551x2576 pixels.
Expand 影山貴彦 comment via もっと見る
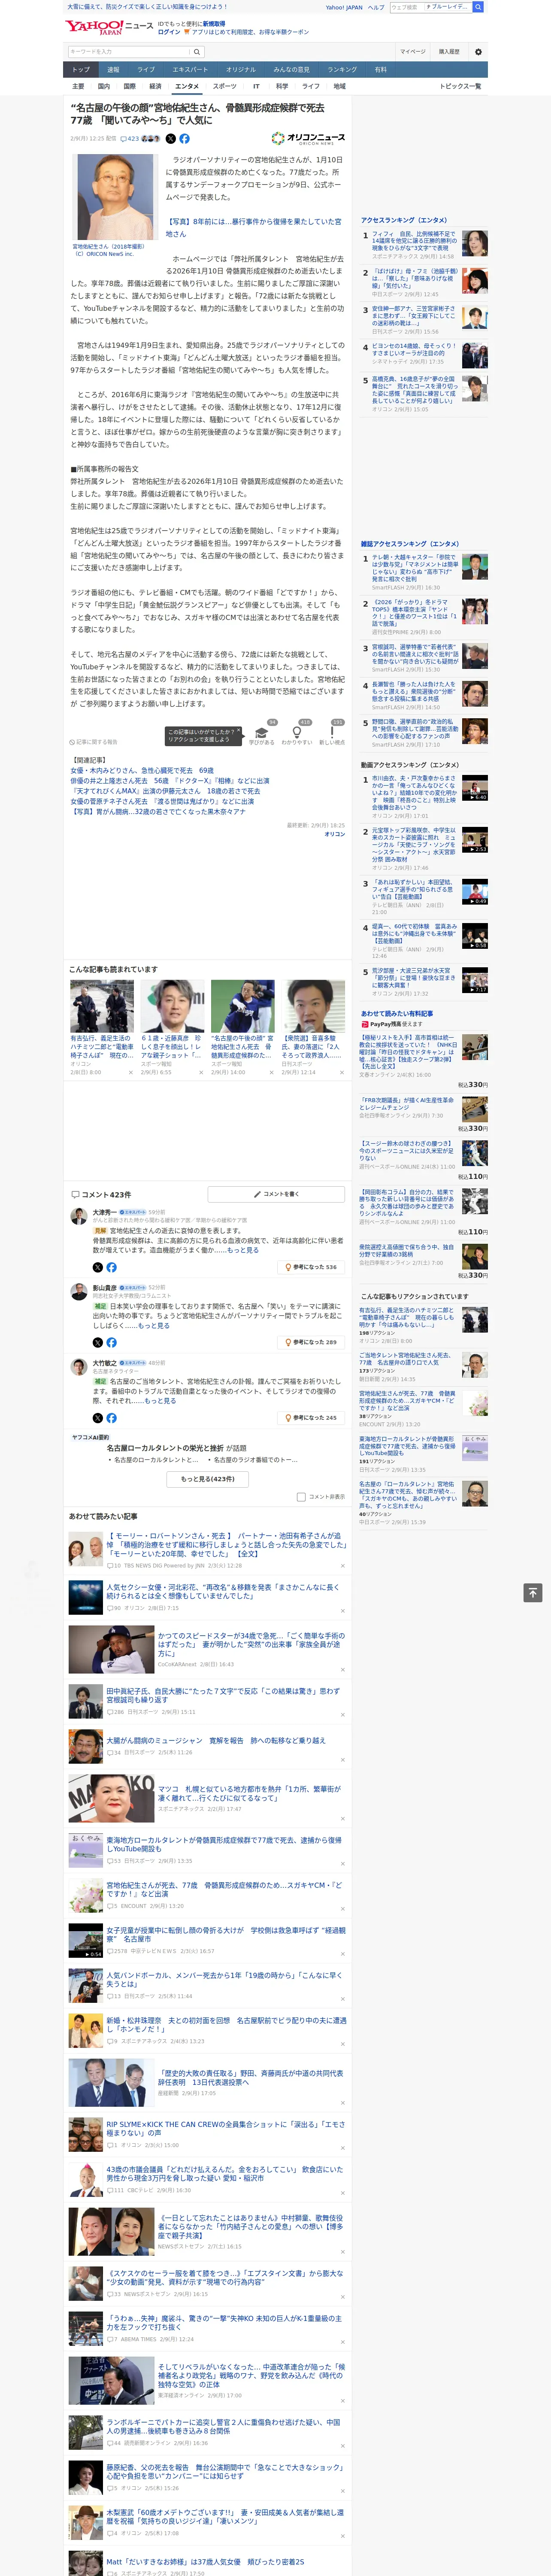154,1326
